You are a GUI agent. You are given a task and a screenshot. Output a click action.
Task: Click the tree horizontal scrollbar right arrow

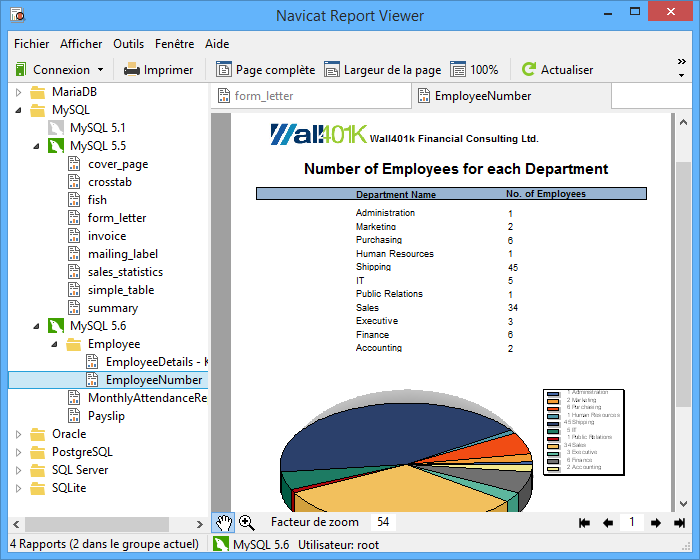(200, 524)
